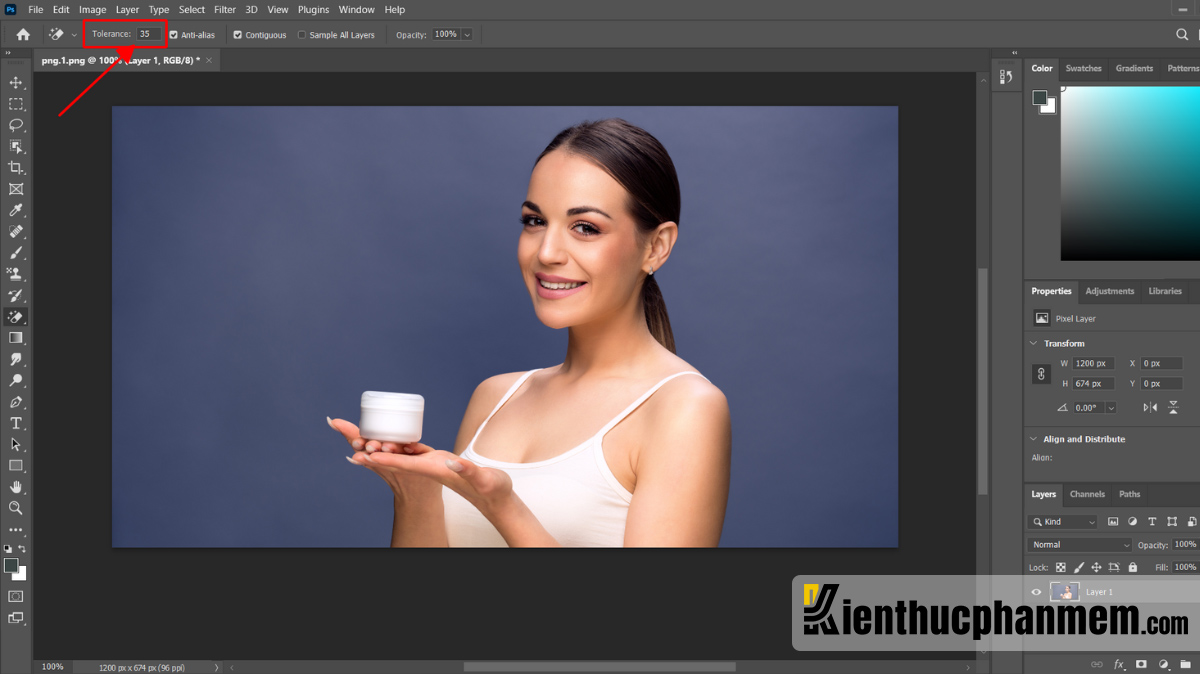The width and height of the screenshot is (1200, 674).
Task: Filter layers by pixel layers
Action: pos(1112,522)
